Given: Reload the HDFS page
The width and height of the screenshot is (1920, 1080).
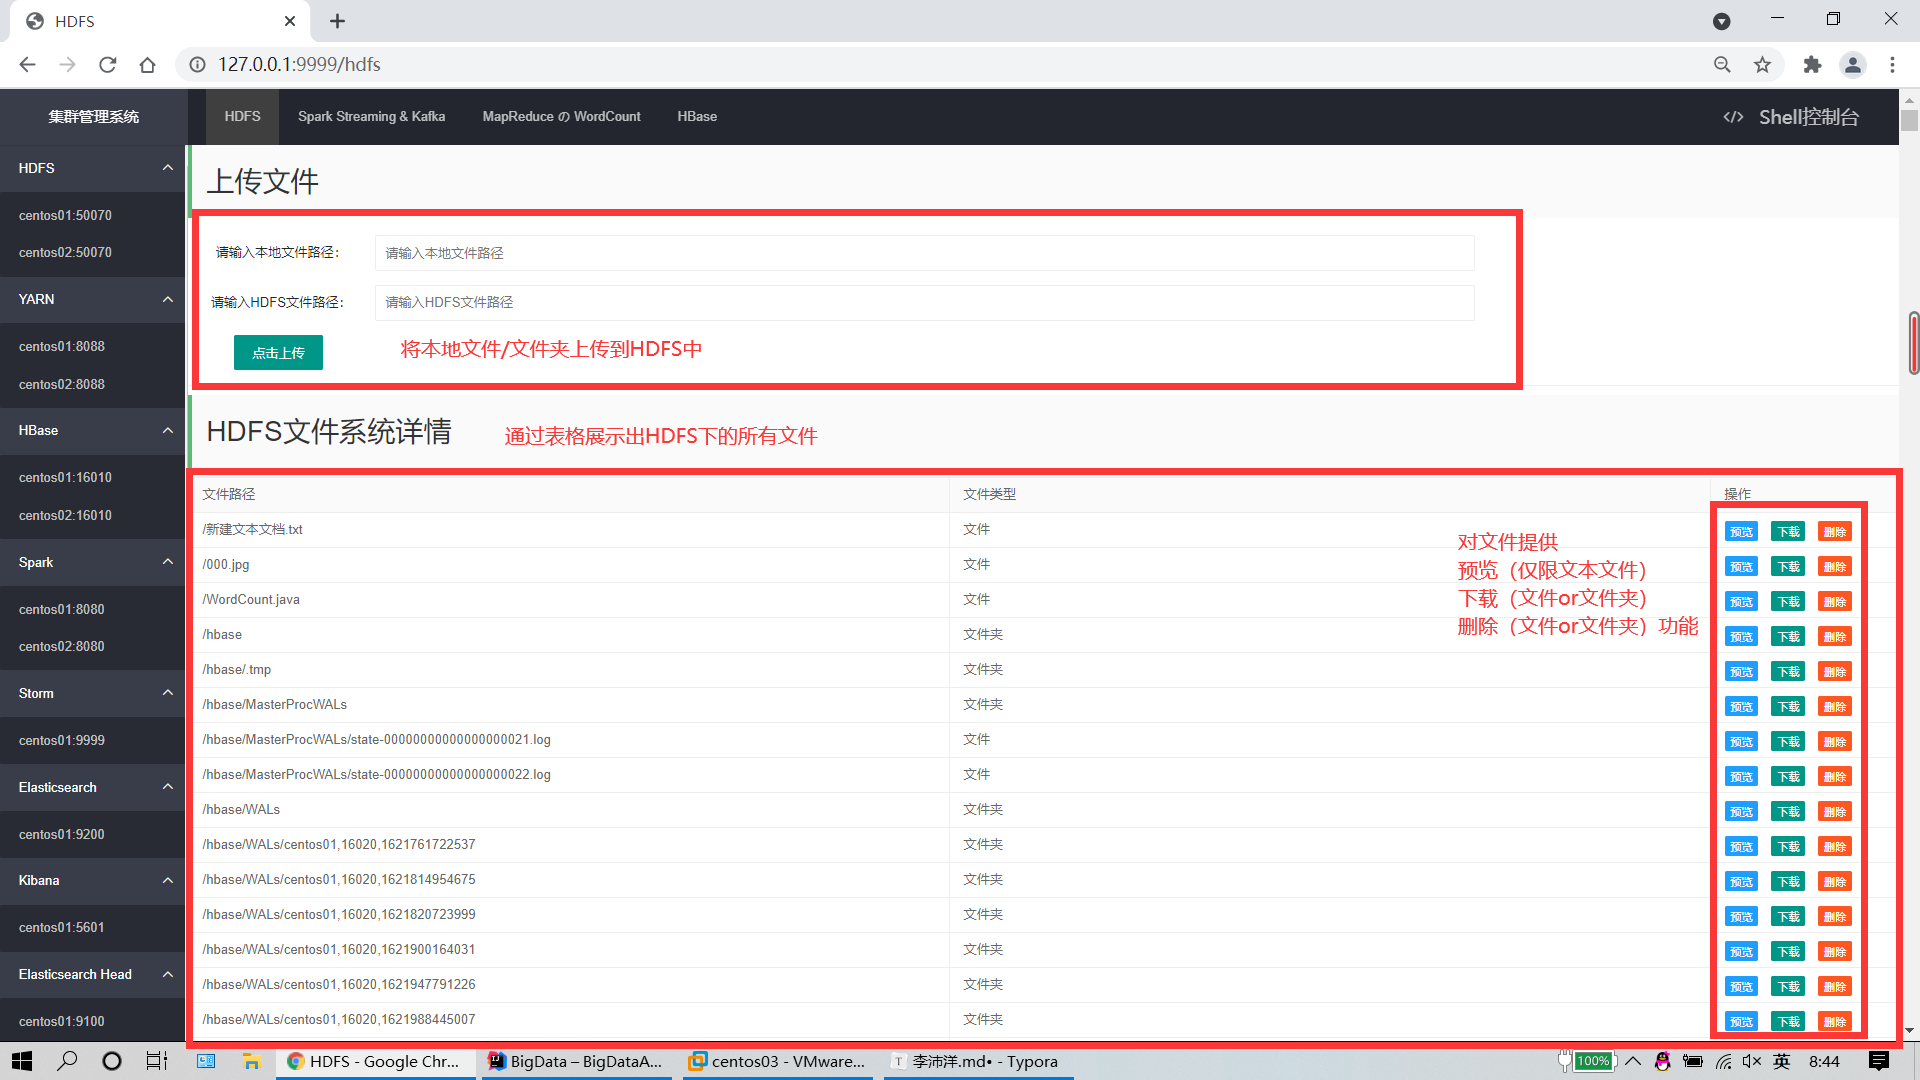Looking at the screenshot, I should click(108, 65).
